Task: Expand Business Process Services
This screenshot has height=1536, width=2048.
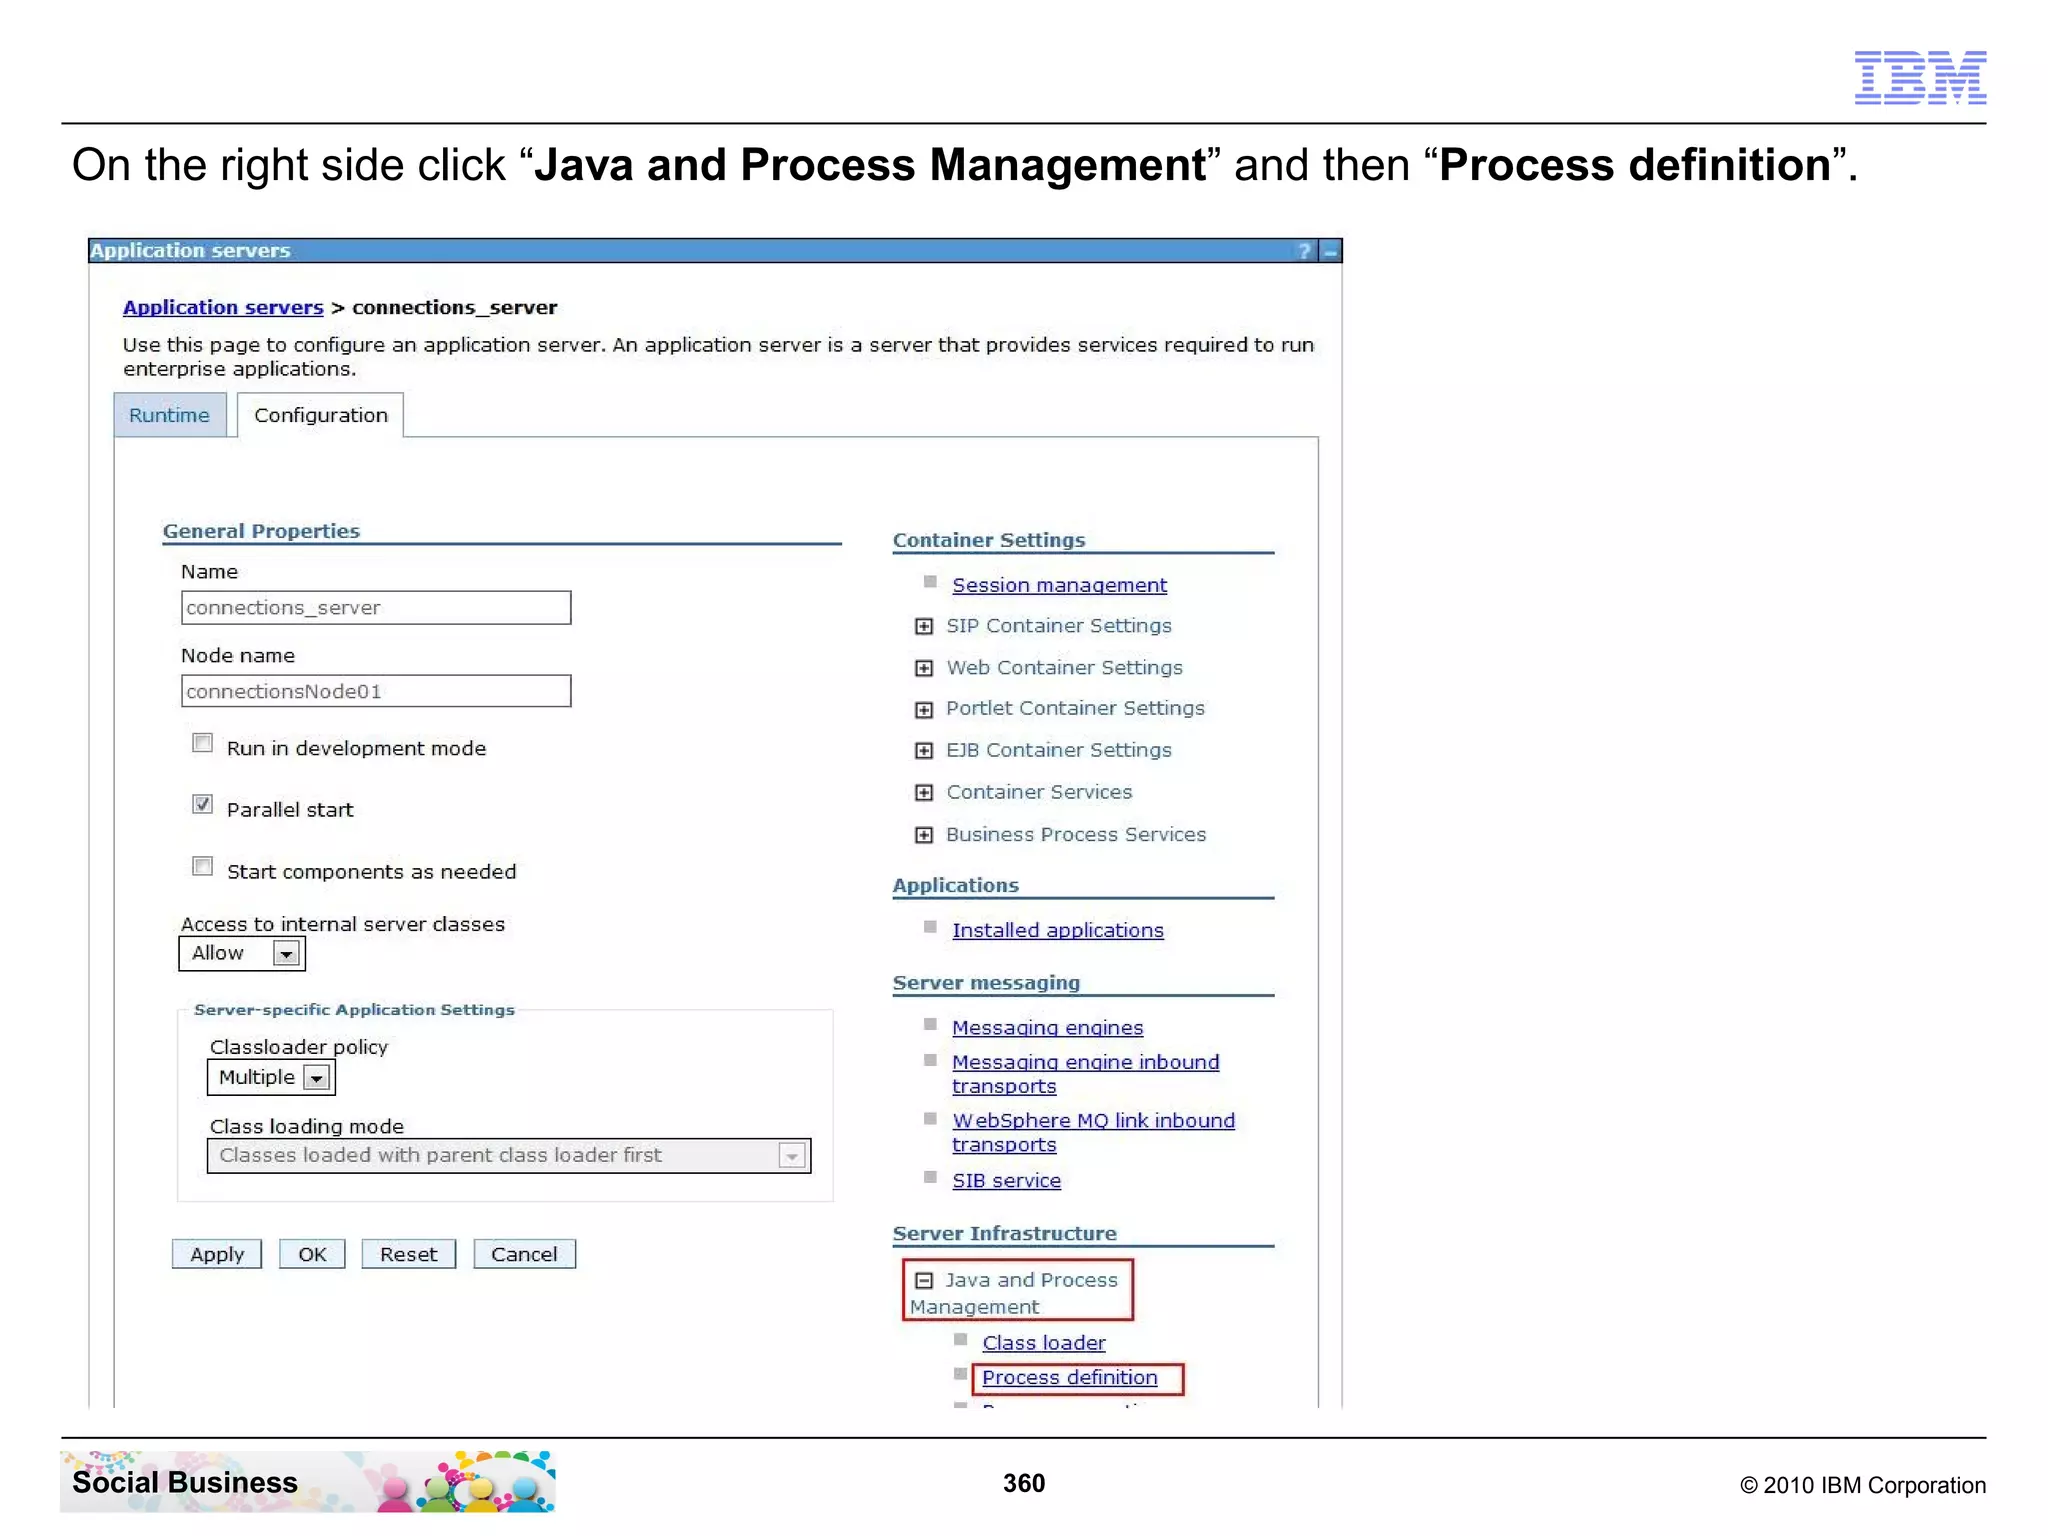Action: point(924,835)
